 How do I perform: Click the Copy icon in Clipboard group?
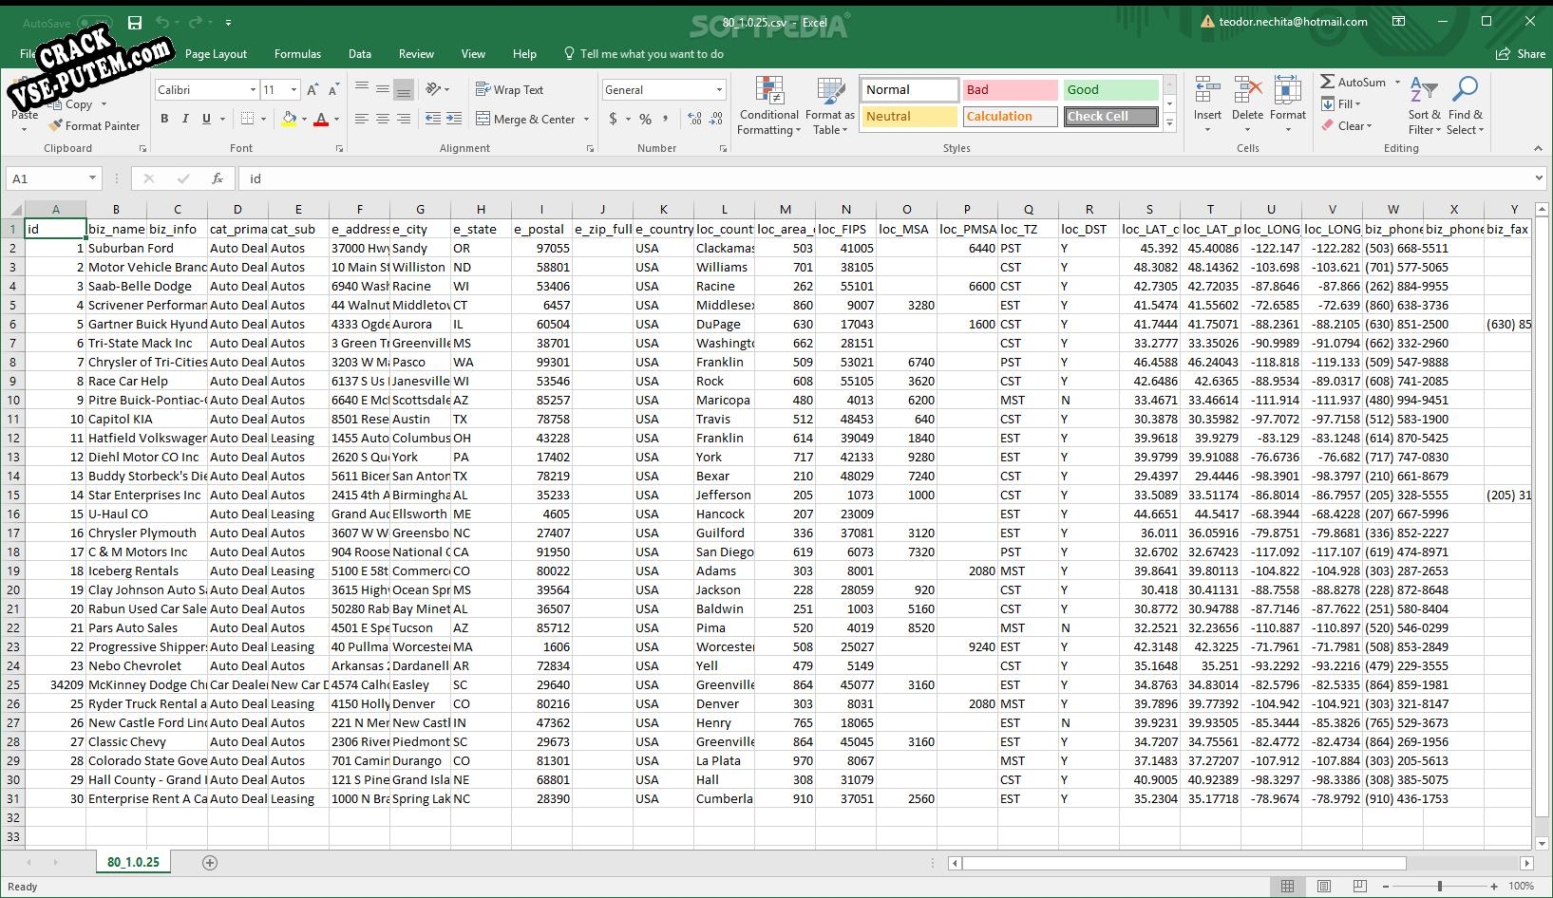56,104
